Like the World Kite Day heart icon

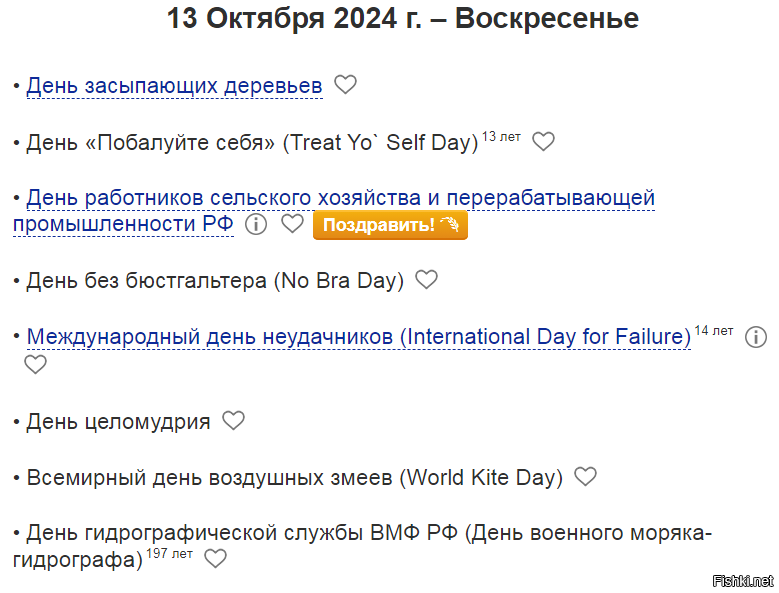click(x=585, y=477)
